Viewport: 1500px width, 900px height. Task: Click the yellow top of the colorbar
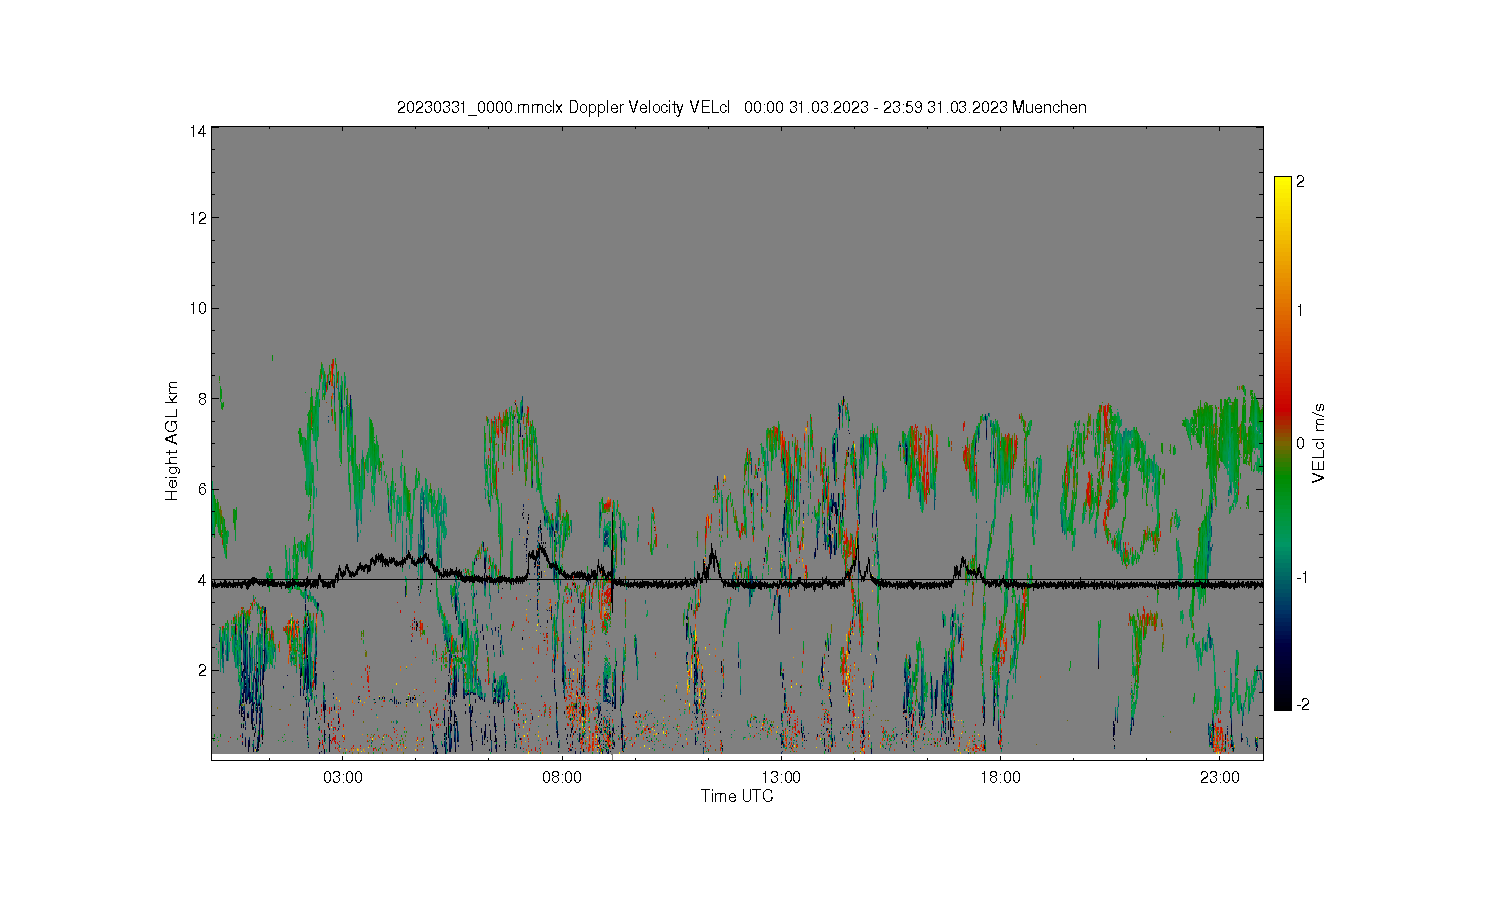pyautogui.click(x=1283, y=186)
